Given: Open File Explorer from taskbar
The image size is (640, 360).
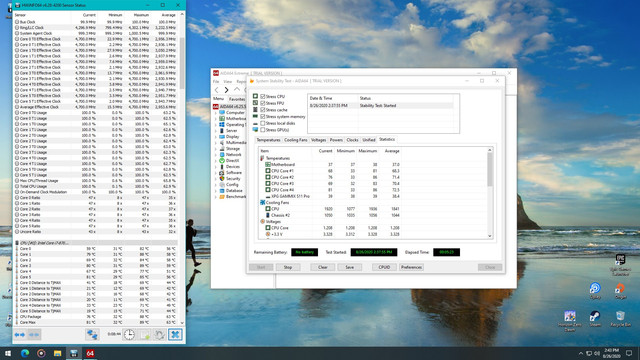Looking at the screenshot, I should [x=58, y=353].
